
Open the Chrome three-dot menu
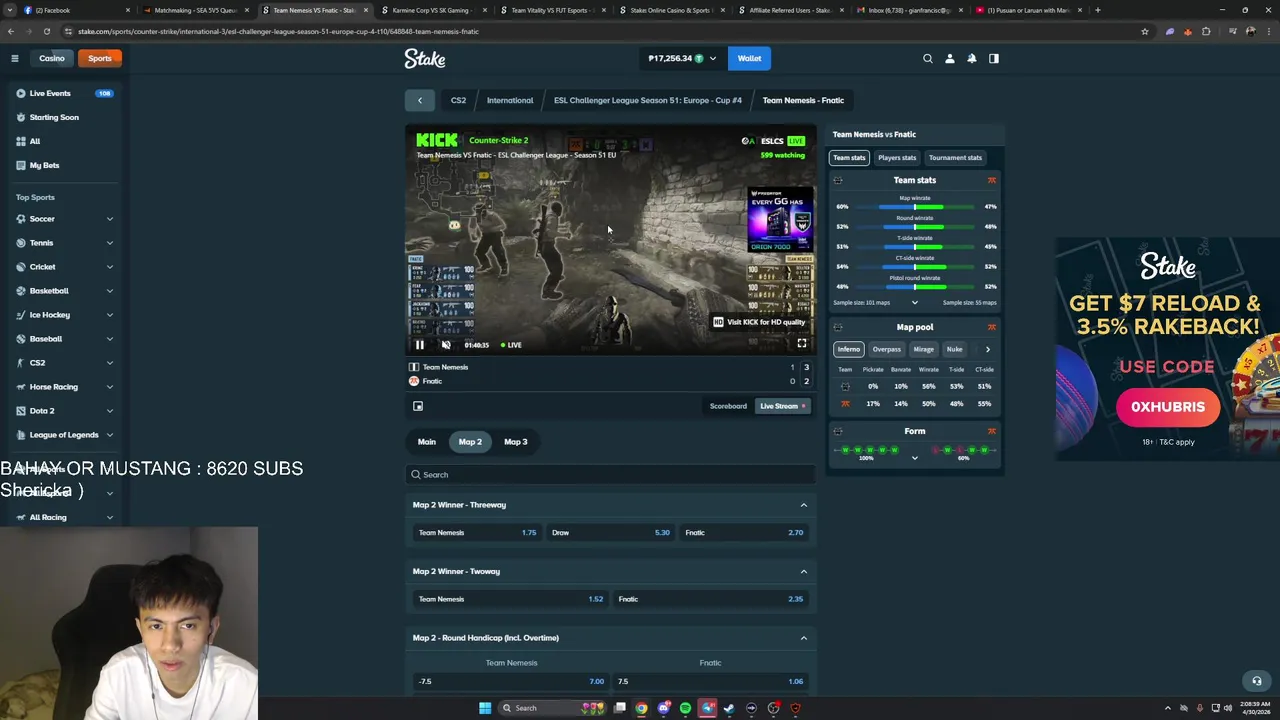[1268, 31]
